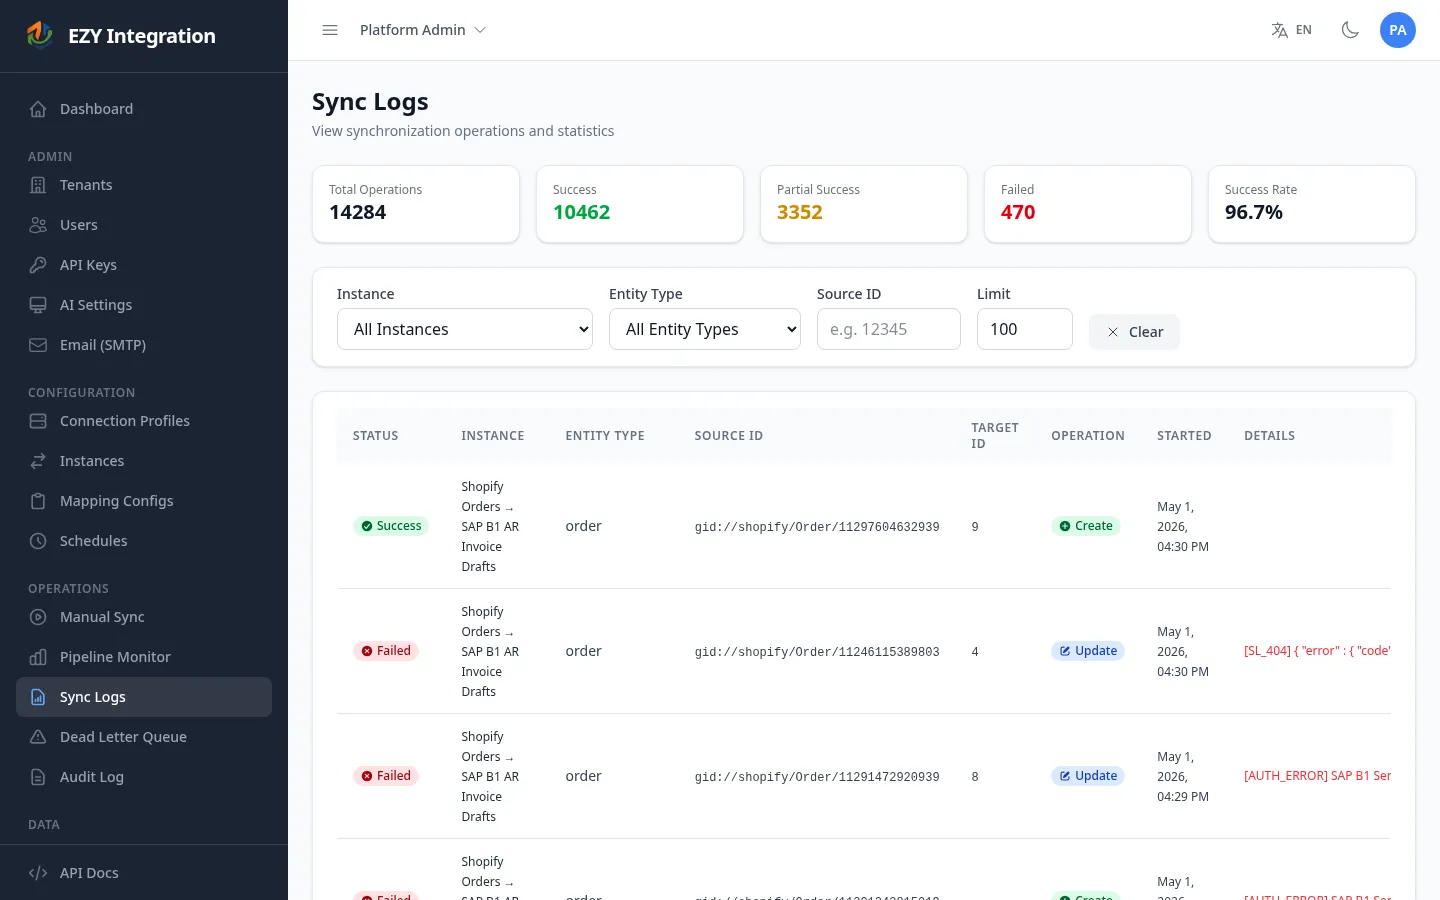Toggle the sidebar hamburger menu
Screen dimensions: 1440x900
[x=330, y=30]
